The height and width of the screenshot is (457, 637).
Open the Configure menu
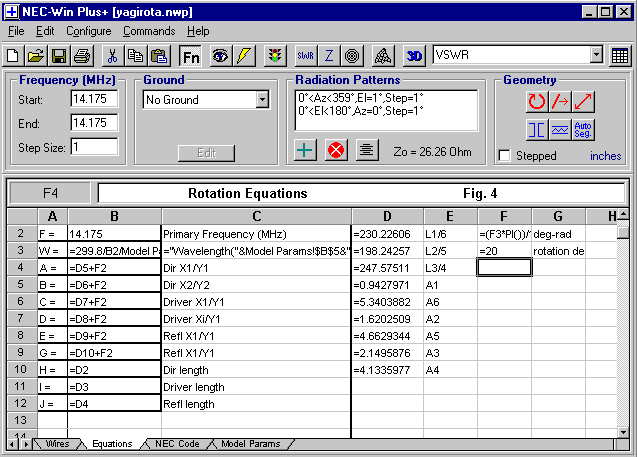click(89, 31)
